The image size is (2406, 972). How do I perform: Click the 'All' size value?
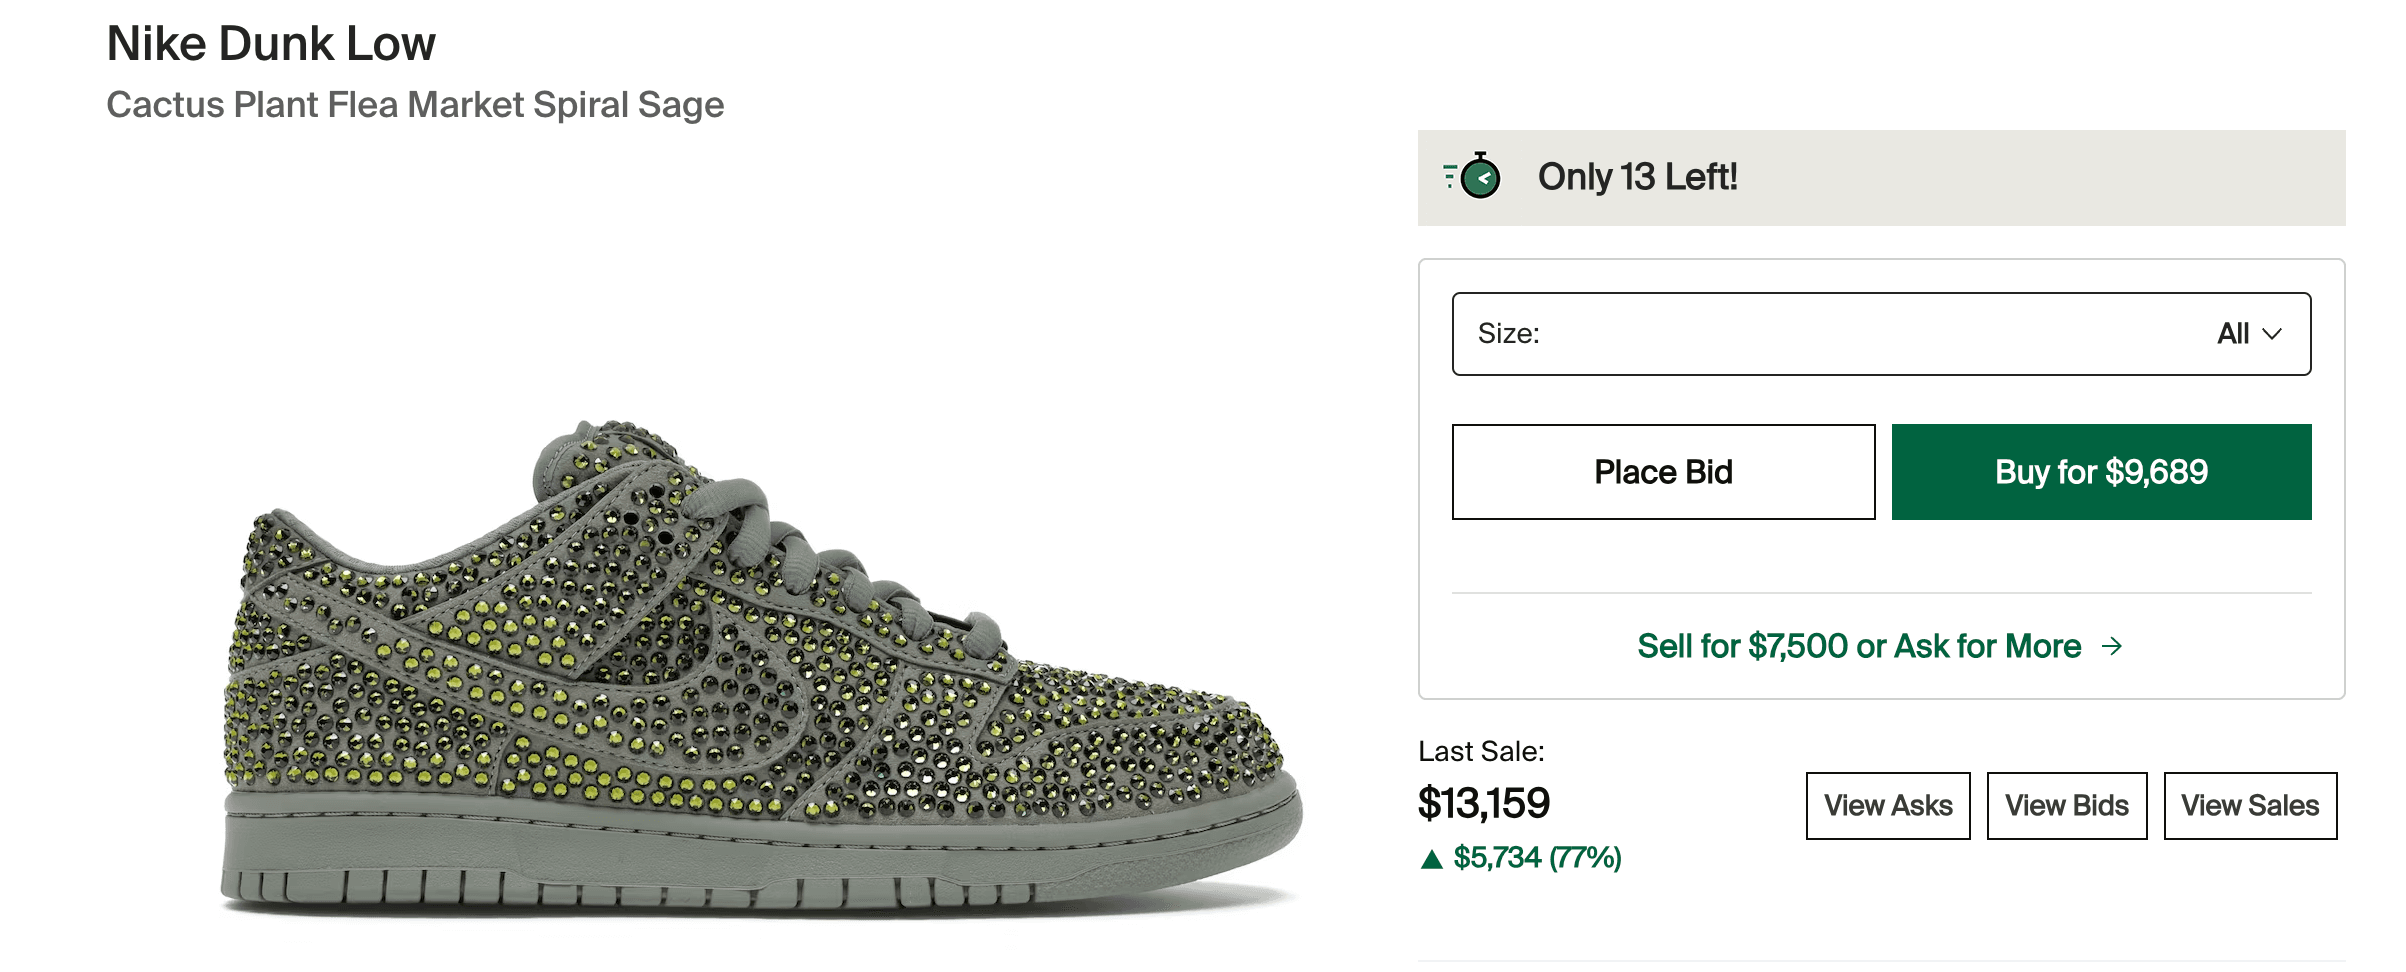point(2233,334)
